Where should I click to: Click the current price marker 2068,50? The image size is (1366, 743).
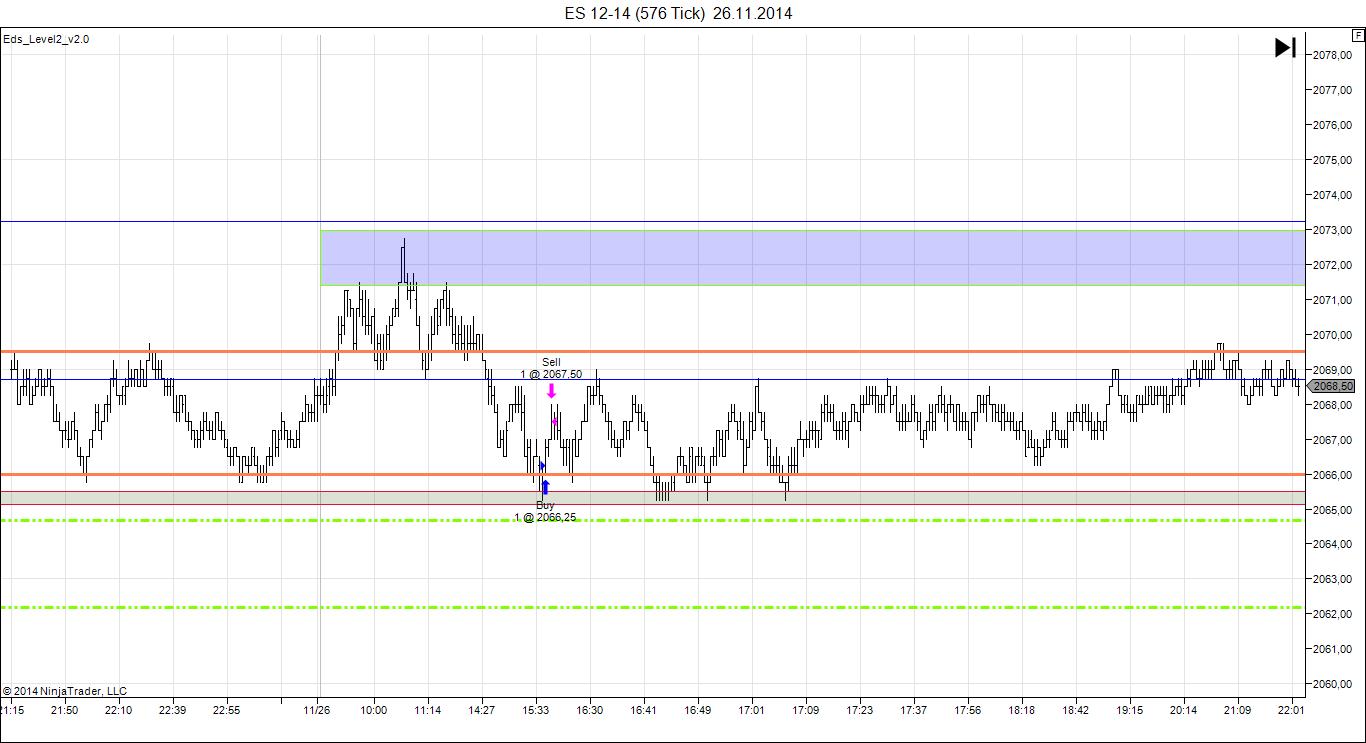[x=1332, y=386]
